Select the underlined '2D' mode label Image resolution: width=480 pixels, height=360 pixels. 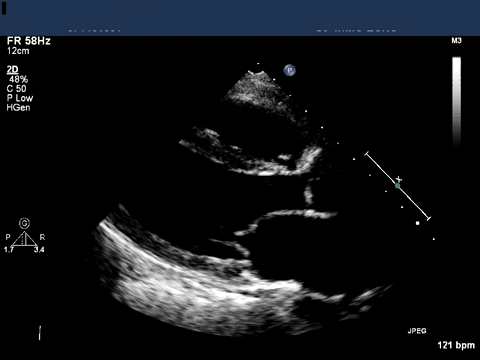tap(13, 70)
